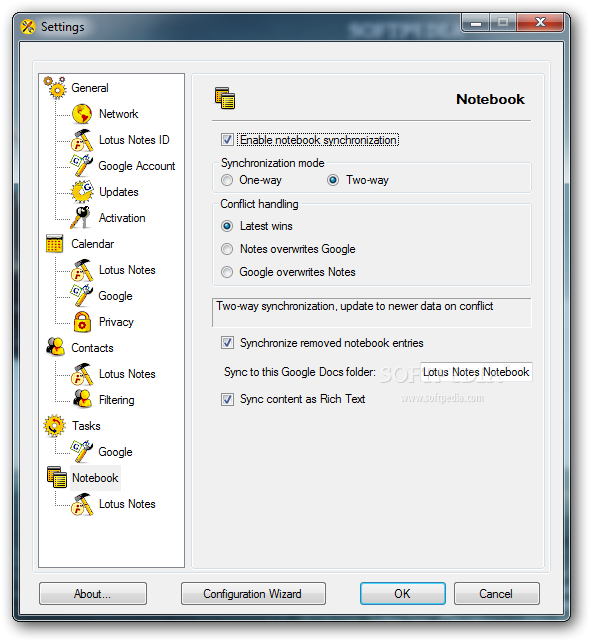This screenshot has height=642, width=591.
Task: Toggle Sync content as Rich Text
Action: point(227,399)
